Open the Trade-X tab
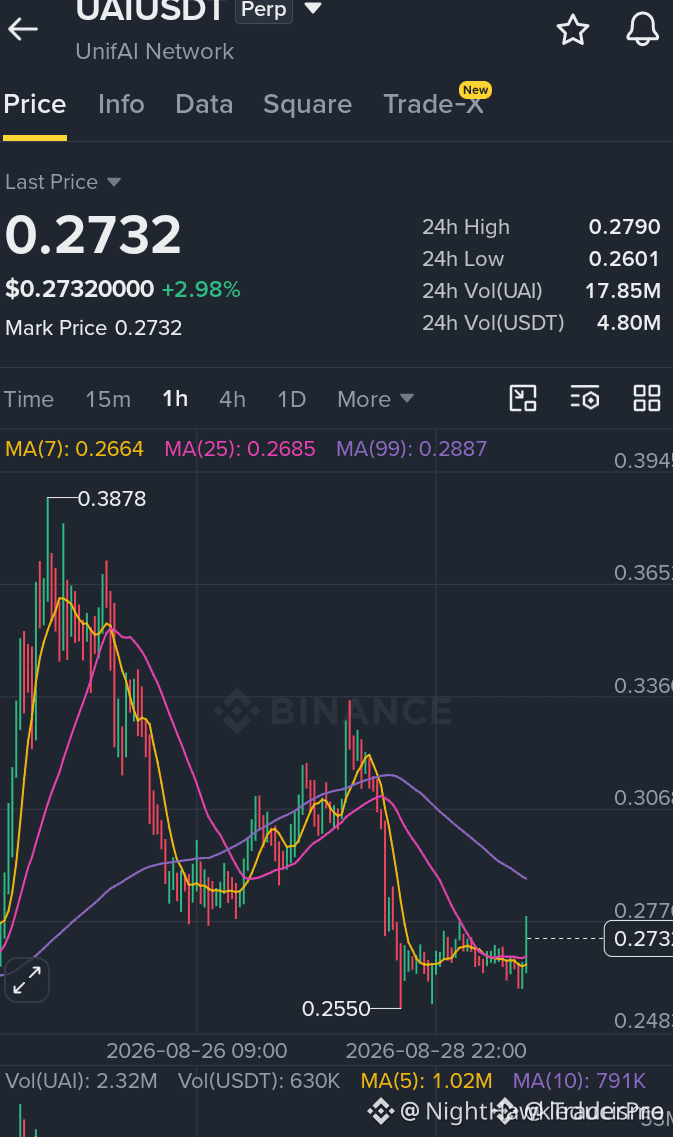Image resolution: width=673 pixels, height=1137 pixels. (x=433, y=104)
